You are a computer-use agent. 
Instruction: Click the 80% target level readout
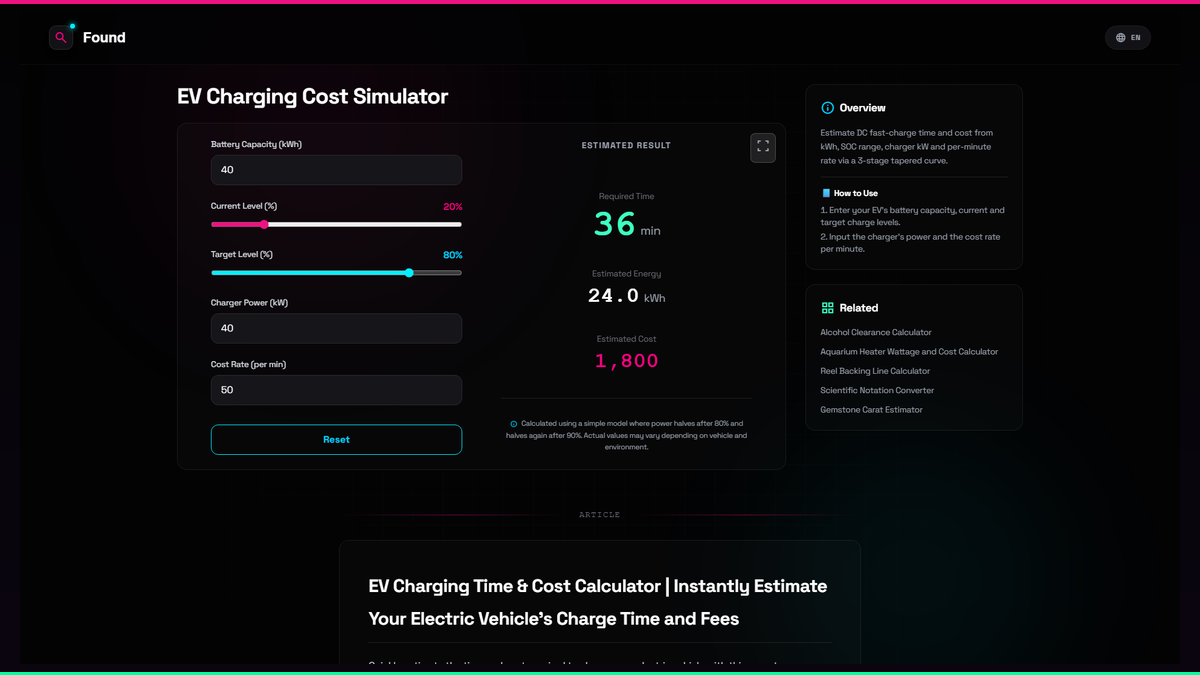click(452, 255)
